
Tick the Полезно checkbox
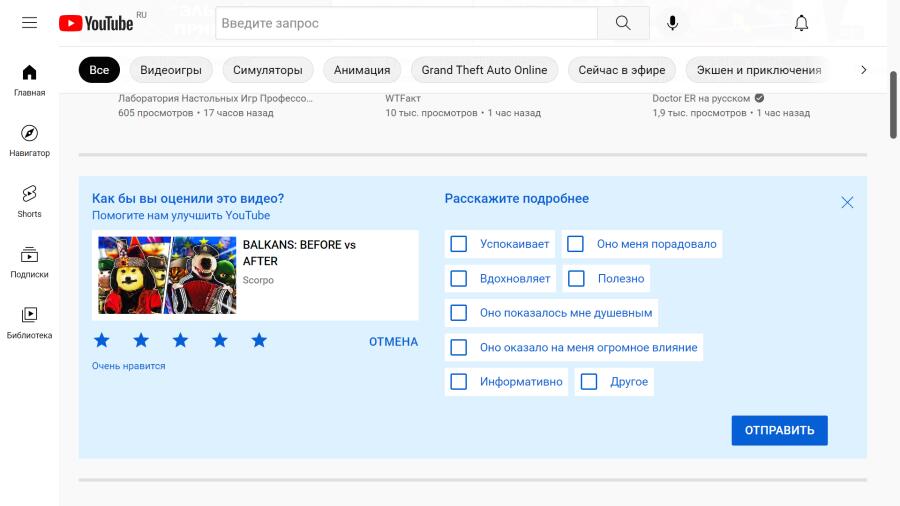tap(576, 278)
